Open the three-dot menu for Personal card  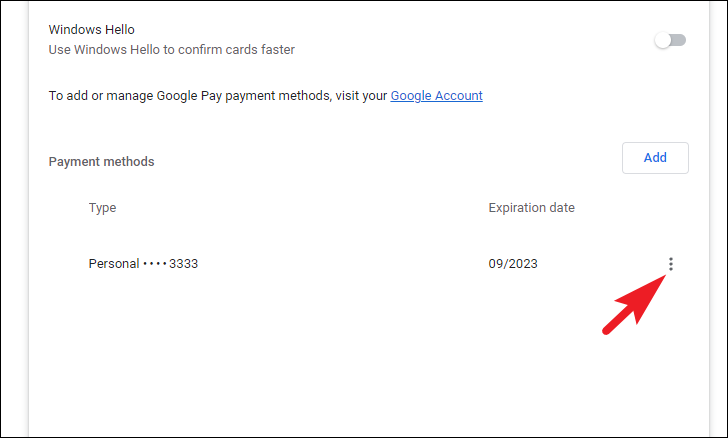[671, 264]
